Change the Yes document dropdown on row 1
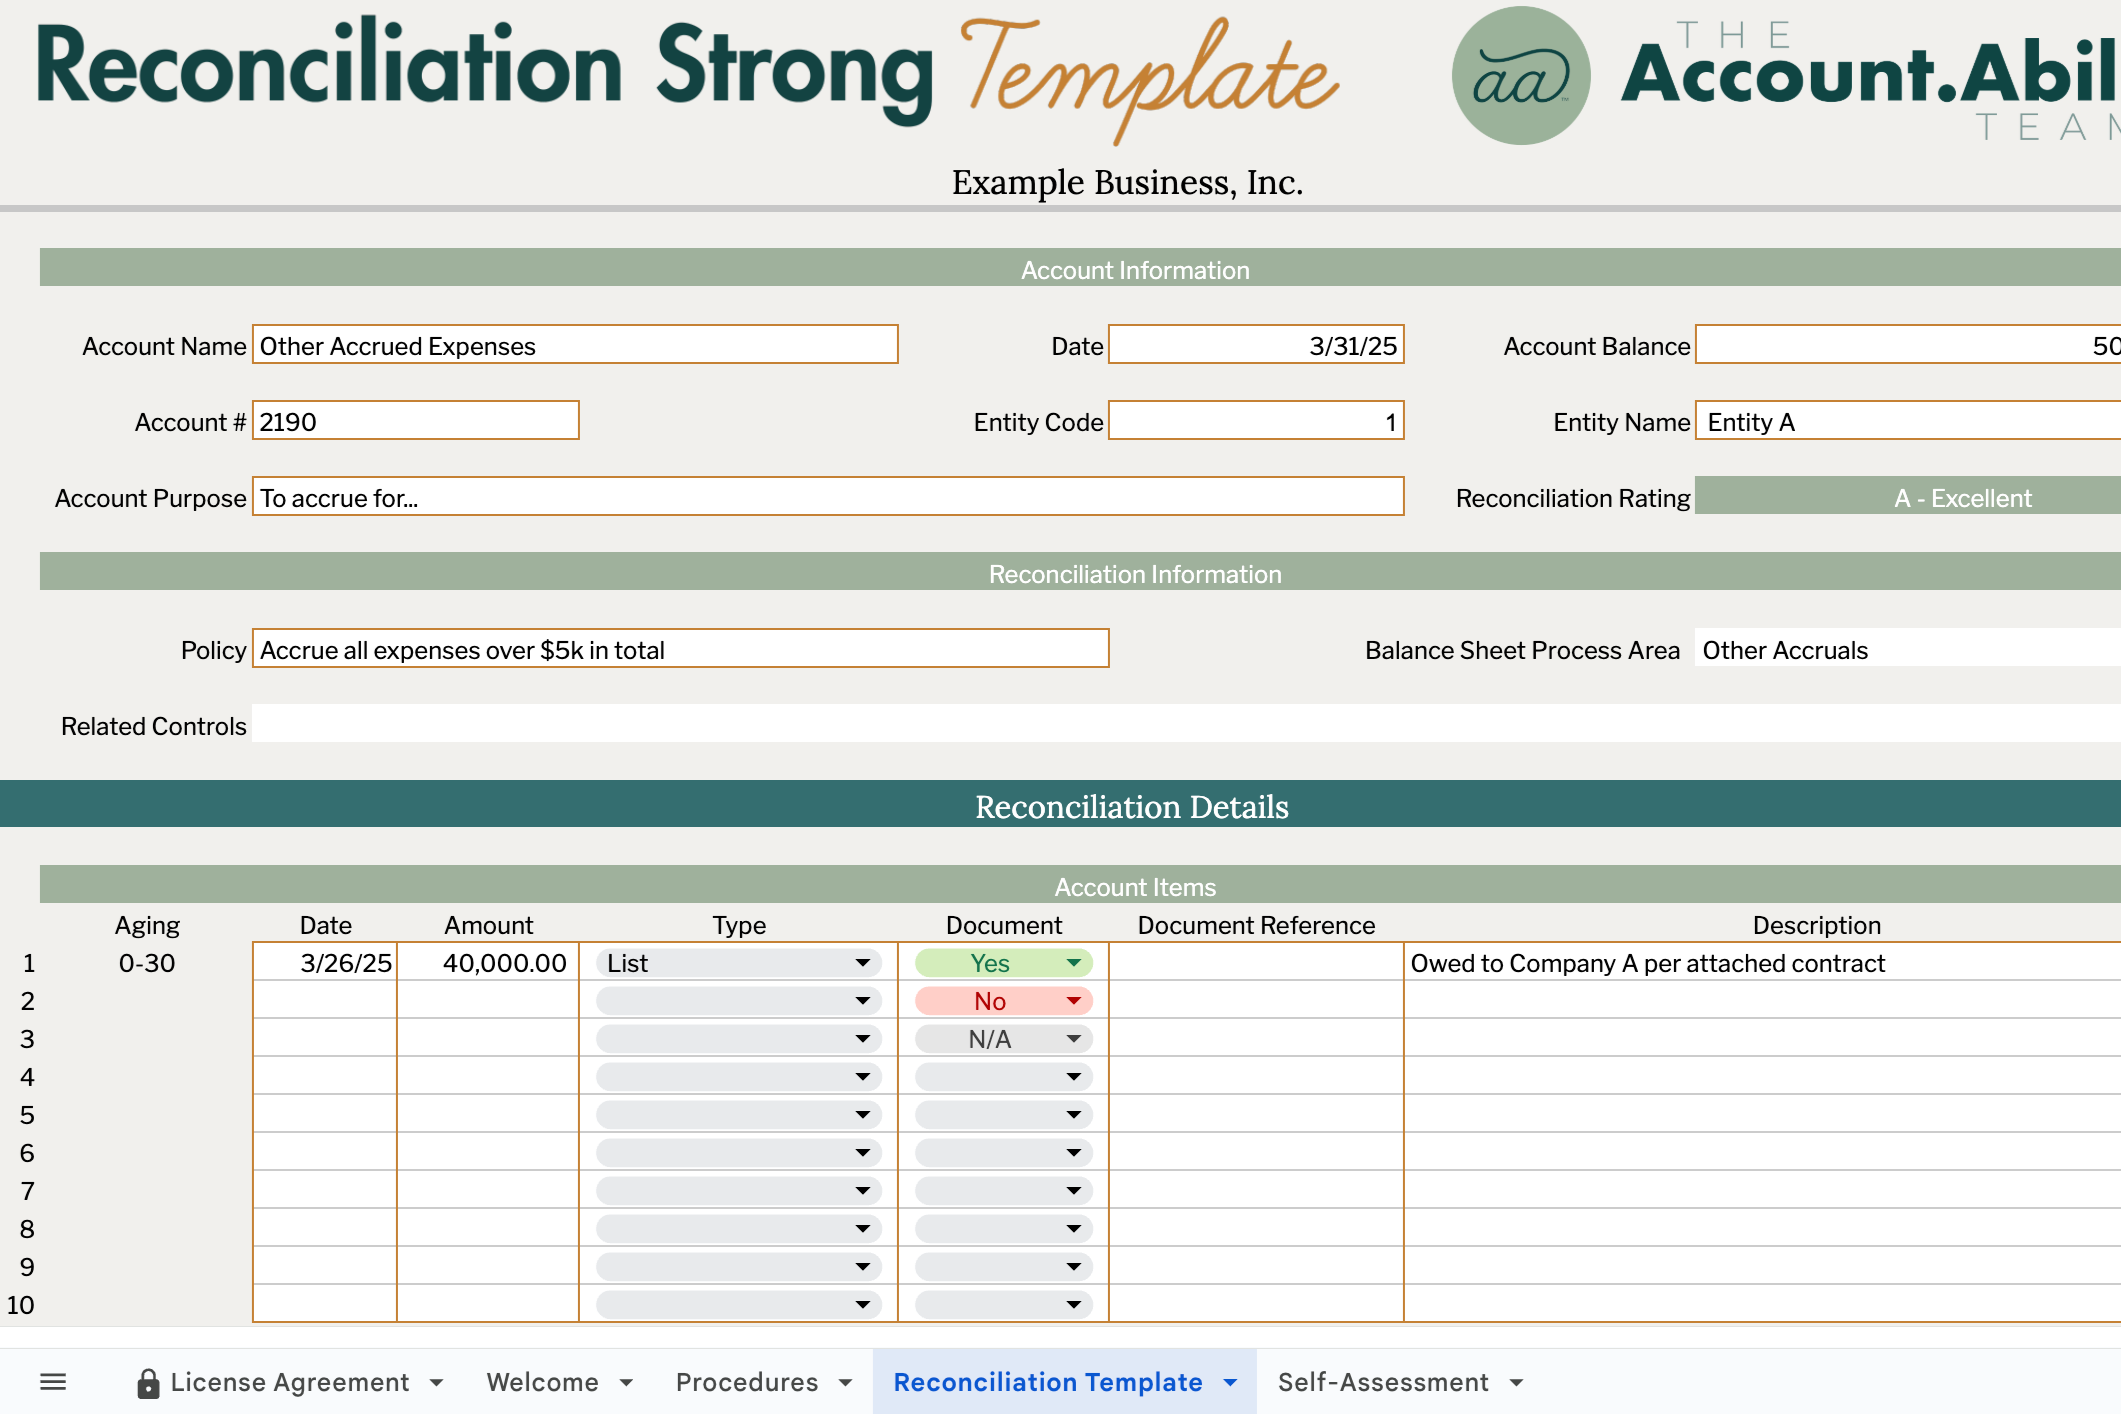Image resolution: width=2121 pixels, height=1414 pixels. coord(1075,962)
